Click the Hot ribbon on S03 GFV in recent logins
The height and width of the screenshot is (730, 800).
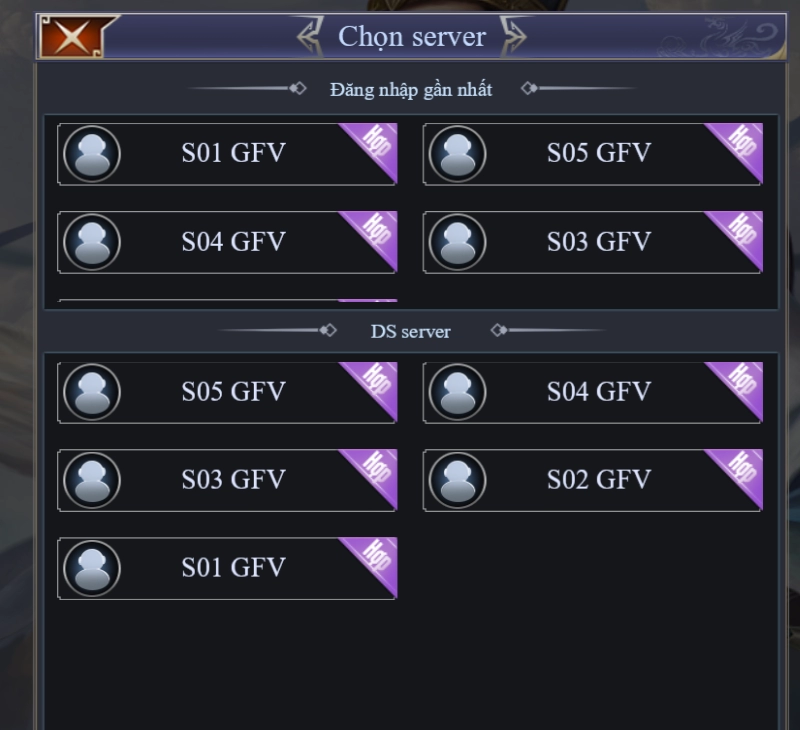pos(741,233)
